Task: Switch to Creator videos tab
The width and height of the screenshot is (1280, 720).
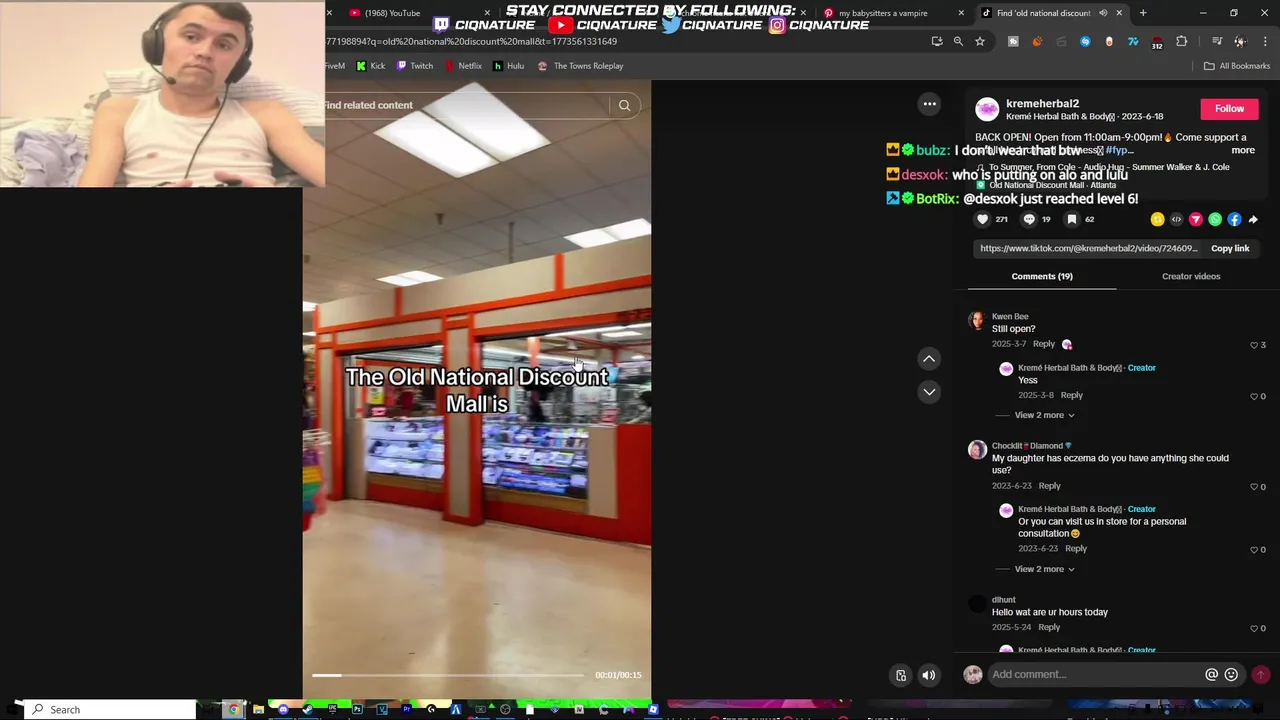Action: [1191, 276]
